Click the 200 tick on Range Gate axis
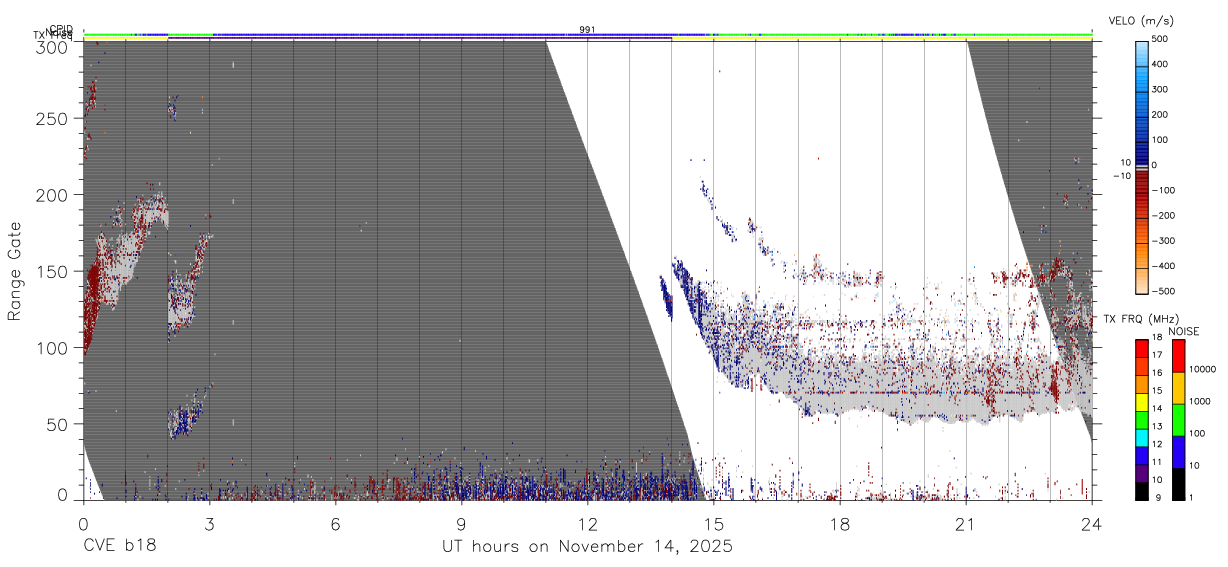 click(x=52, y=194)
